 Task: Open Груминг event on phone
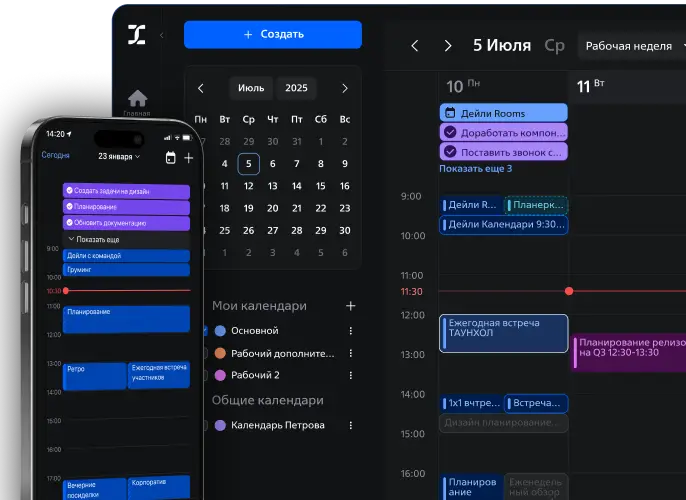click(x=126, y=269)
